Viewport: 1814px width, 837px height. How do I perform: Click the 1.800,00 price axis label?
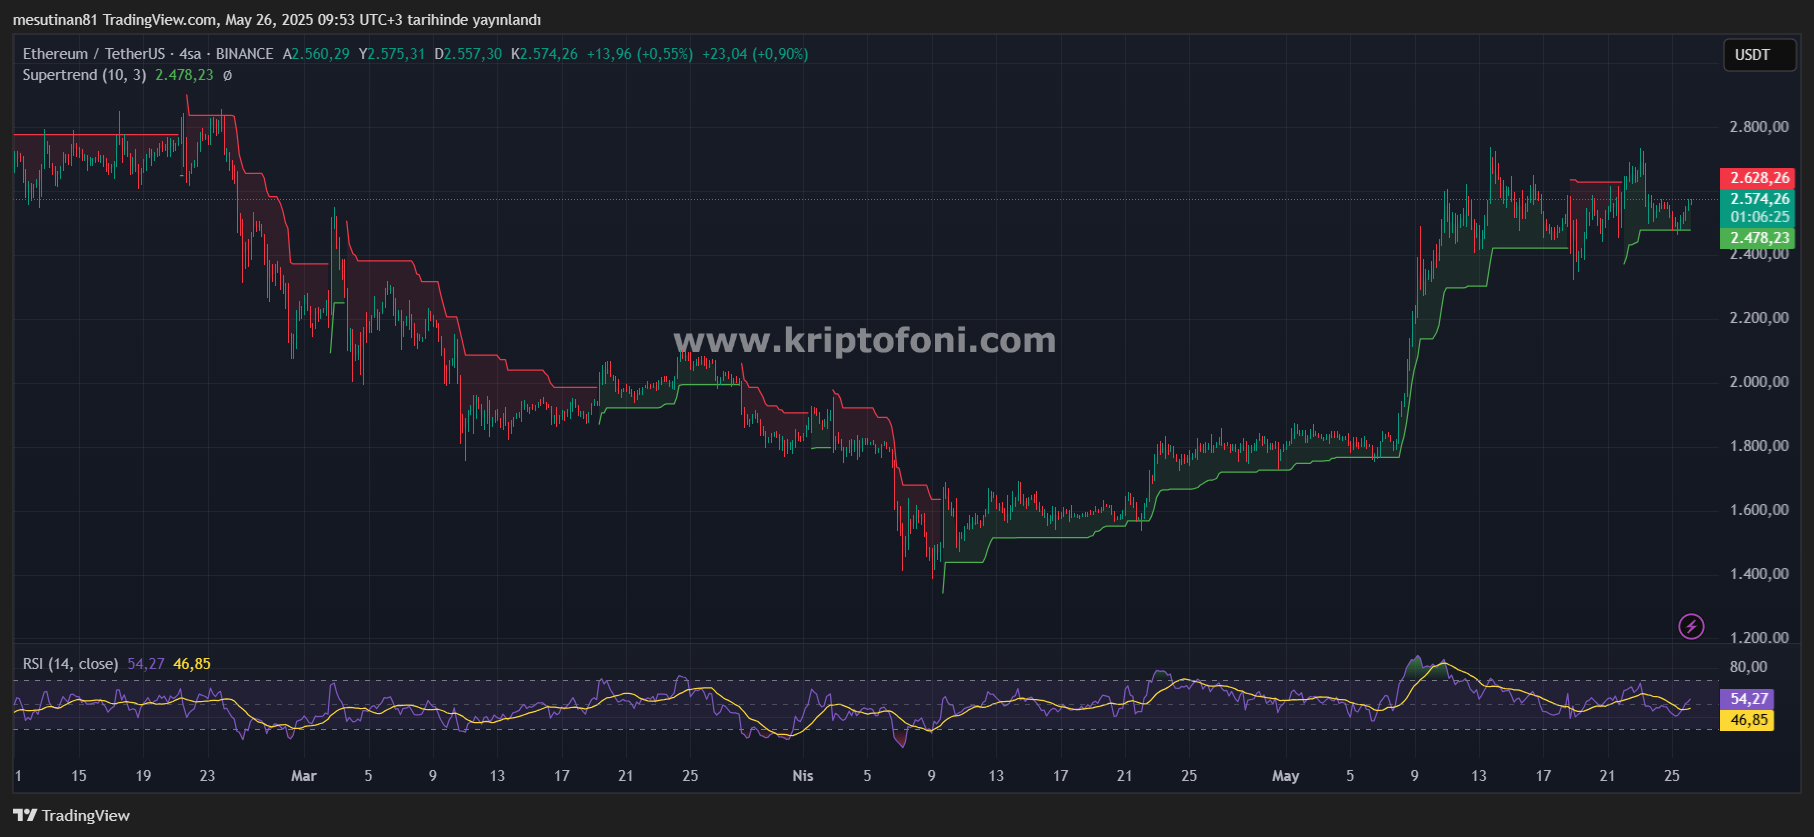coord(1759,446)
